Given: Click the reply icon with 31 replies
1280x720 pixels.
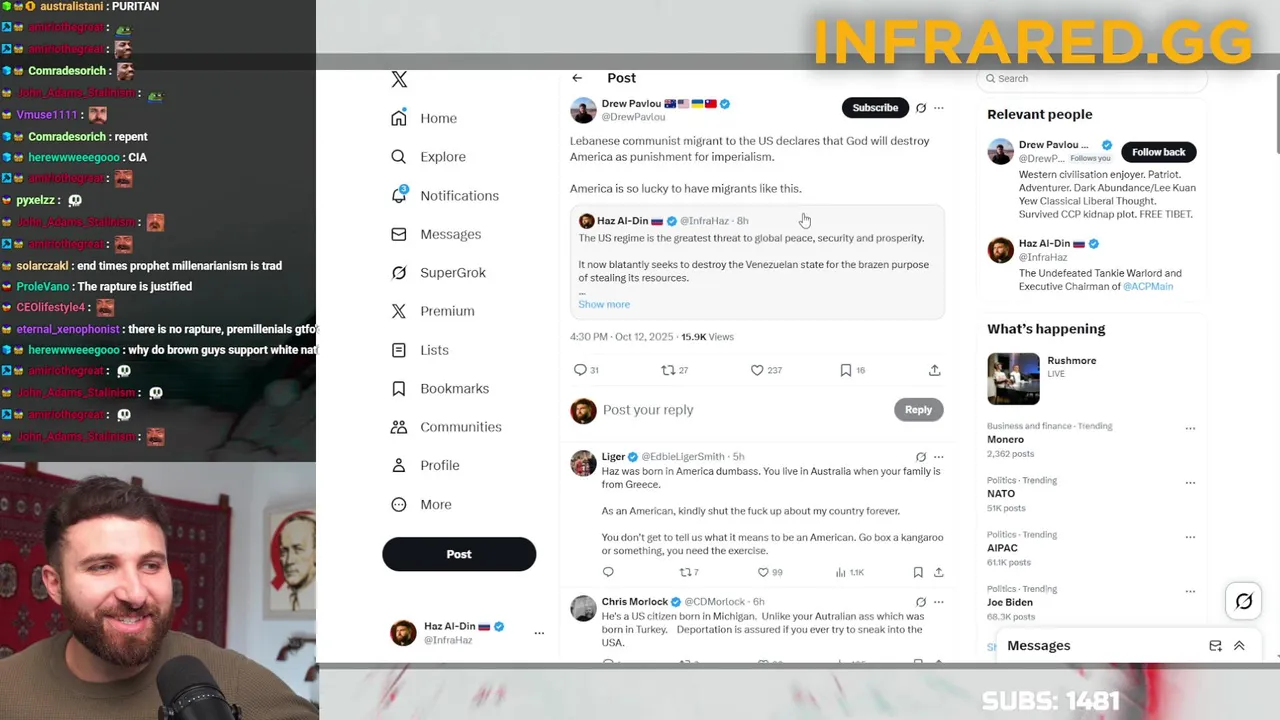Looking at the screenshot, I should click(x=580, y=370).
